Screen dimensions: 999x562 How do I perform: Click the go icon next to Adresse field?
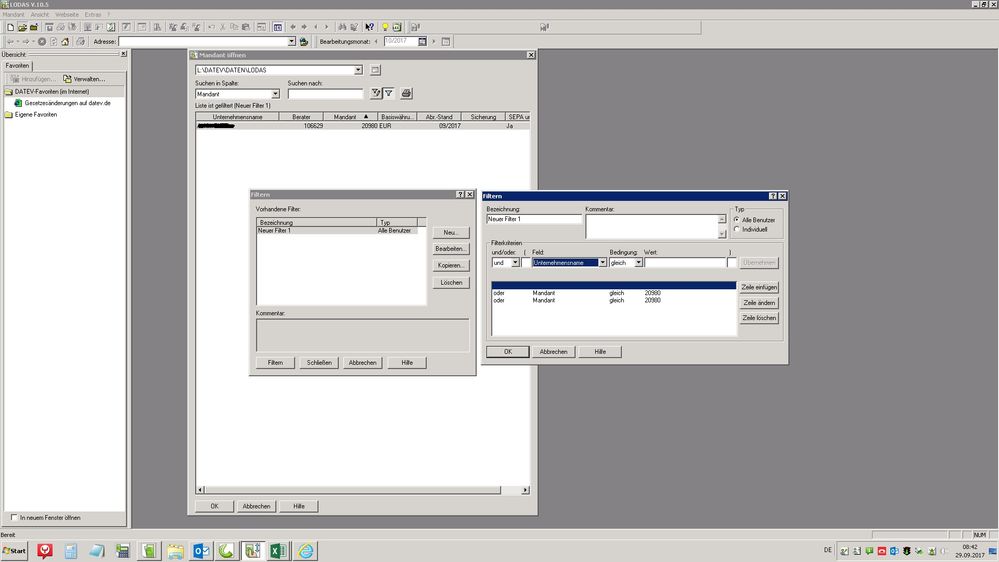(x=304, y=41)
